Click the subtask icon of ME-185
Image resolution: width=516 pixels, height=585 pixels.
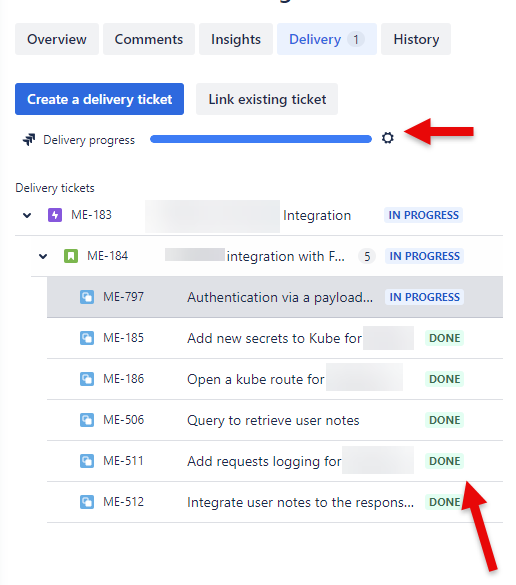(87, 338)
